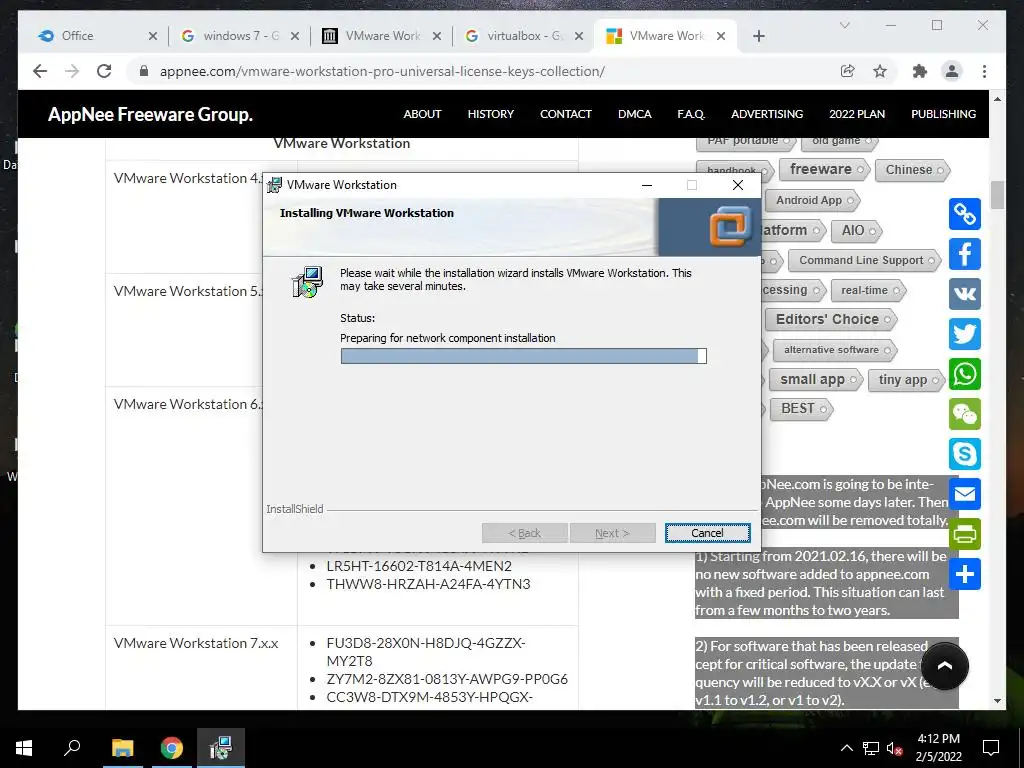
Task: Open more share options plus icon
Action: coord(965,575)
